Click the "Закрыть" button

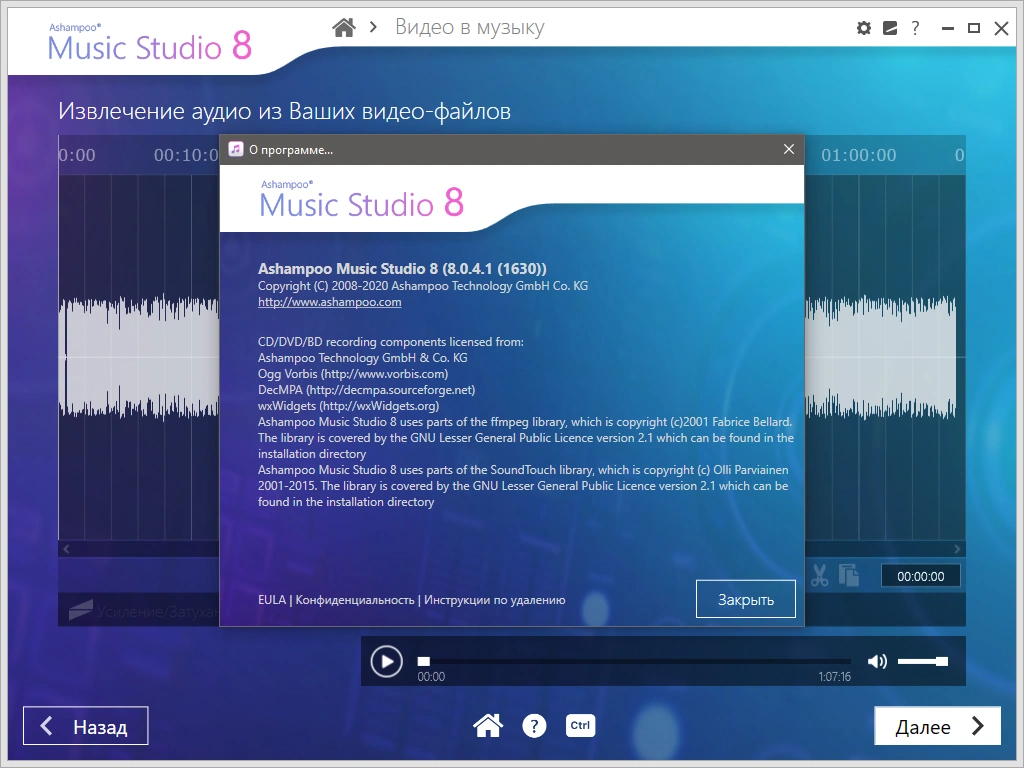coord(746,599)
